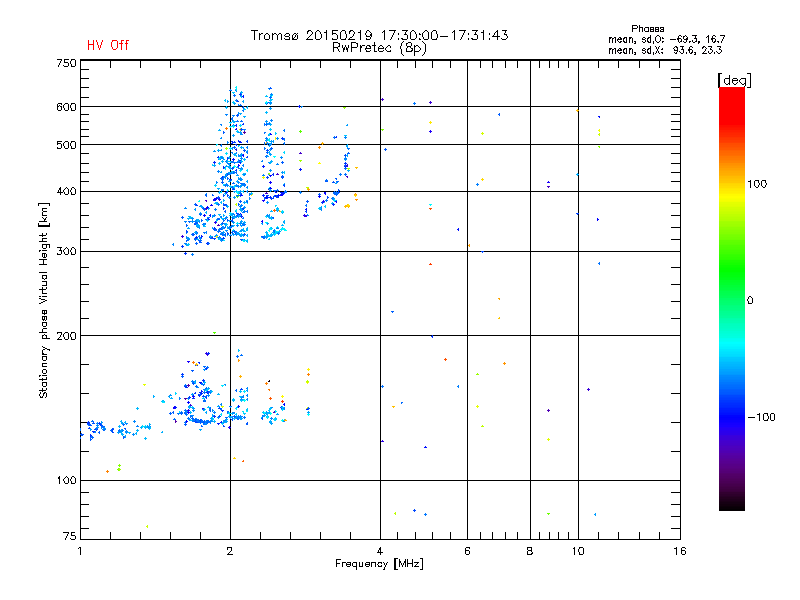Click y-axis tick label '400'

[66, 191]
